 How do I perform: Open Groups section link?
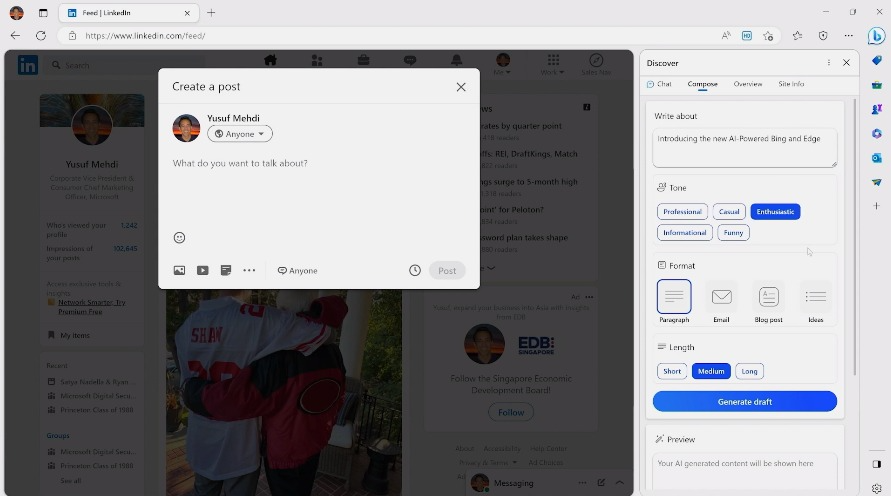(58, 435)
